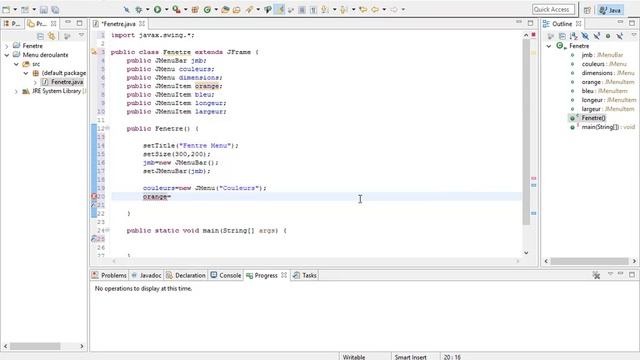This screenshot has height=360, width=640.
Task: Toggle Link with Editor in Project Explorer
Action: coord(51,36)
